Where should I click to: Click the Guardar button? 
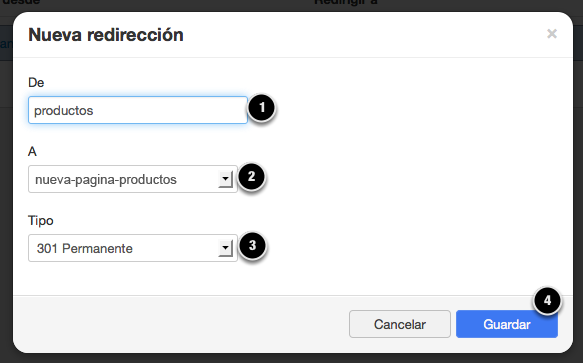click(x=507, y=324)
